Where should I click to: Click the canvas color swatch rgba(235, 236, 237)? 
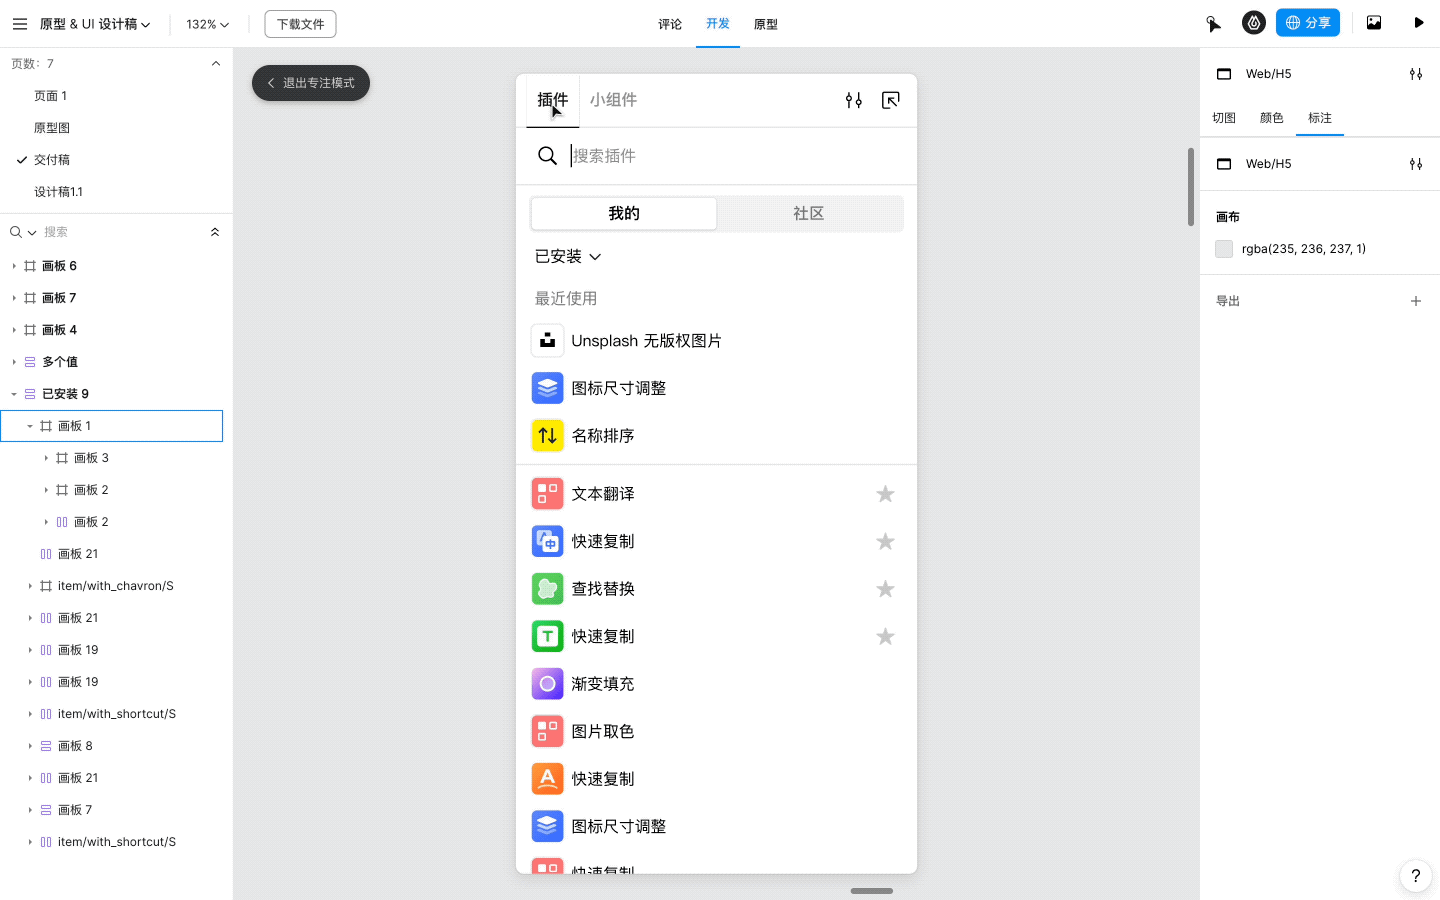coord(1224,249)
